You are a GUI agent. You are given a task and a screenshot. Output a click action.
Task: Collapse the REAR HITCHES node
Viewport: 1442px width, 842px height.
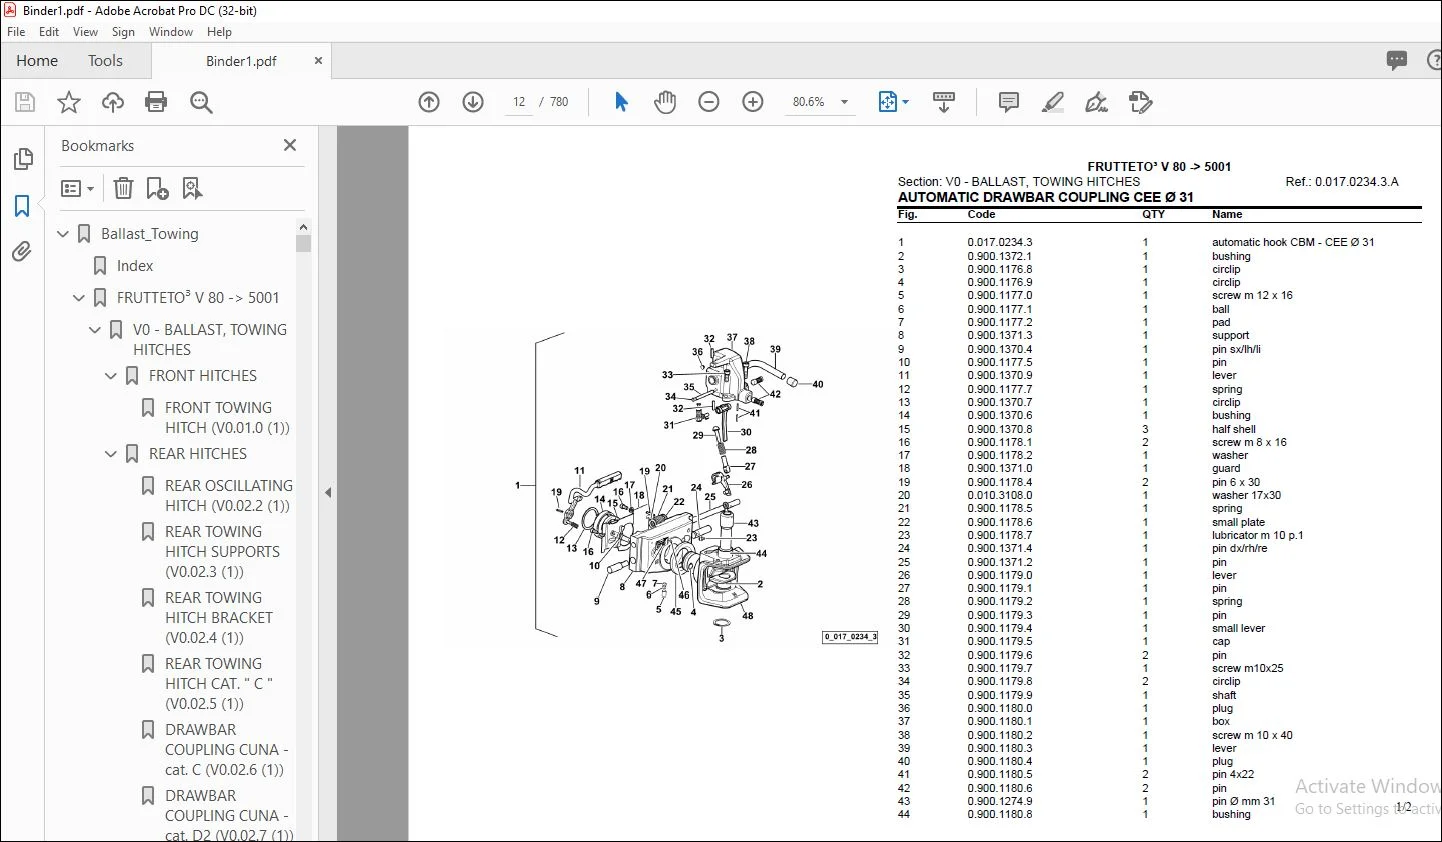111,454
